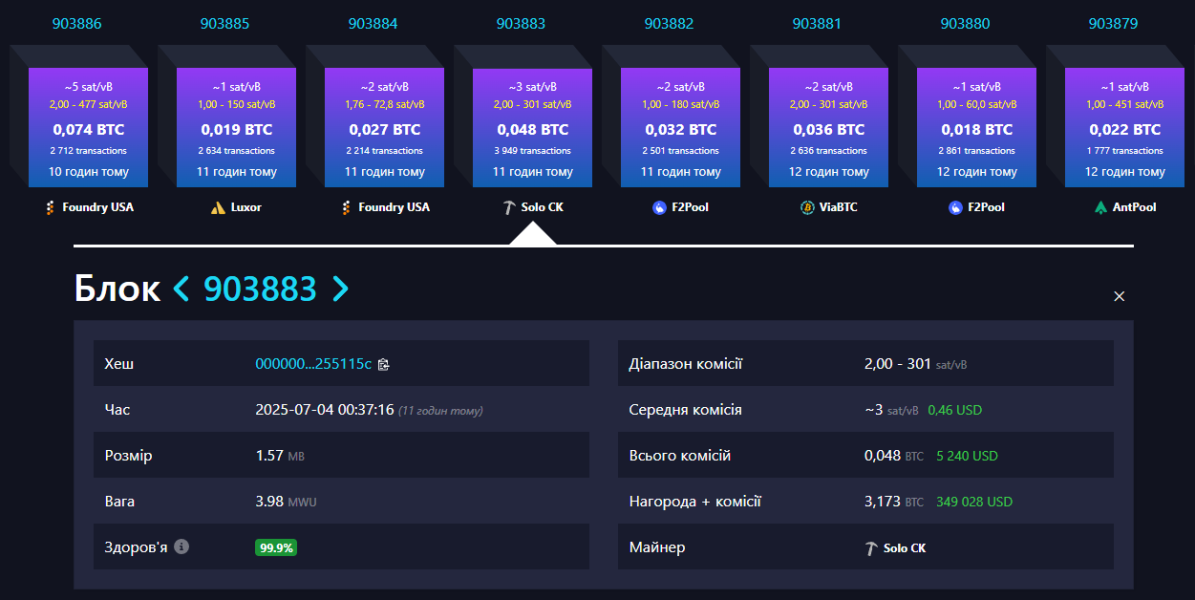Open block height 903885 at top

click(225, 23)
